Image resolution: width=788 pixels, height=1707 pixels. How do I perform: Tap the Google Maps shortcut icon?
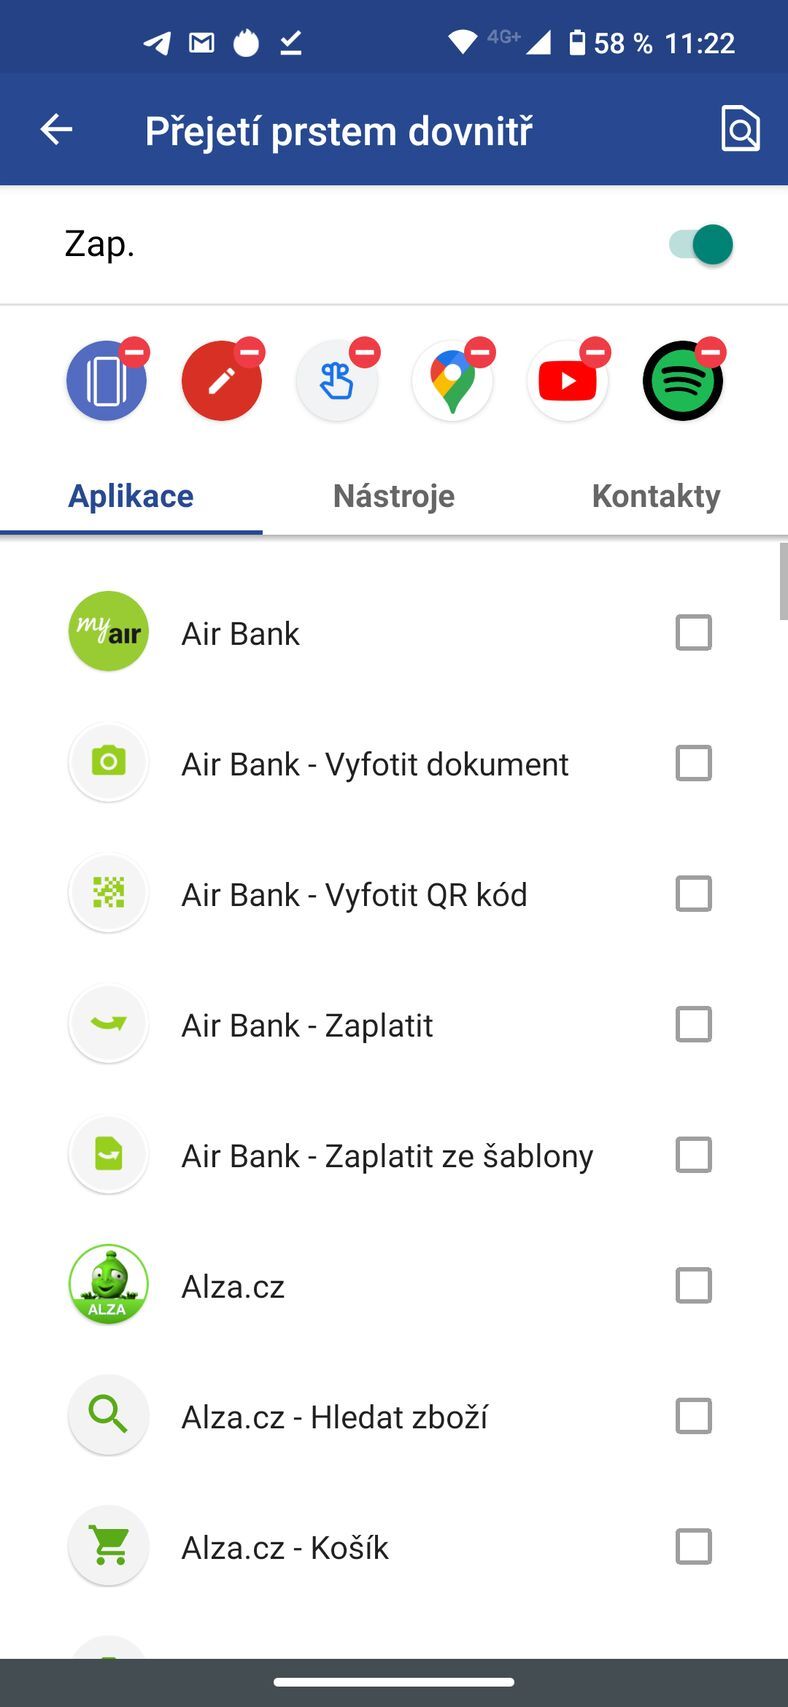451,382
